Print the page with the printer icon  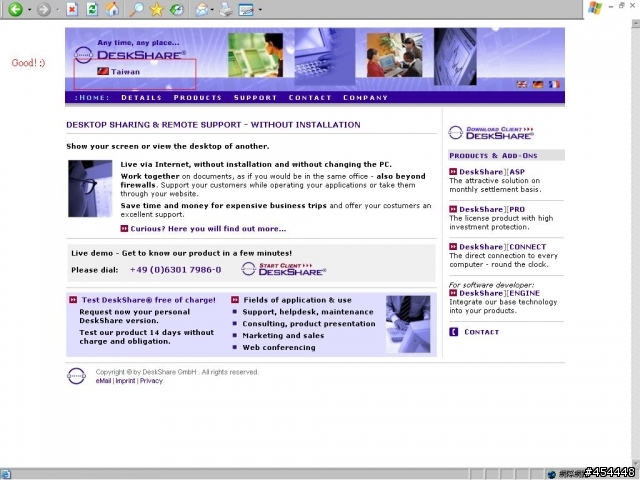point(226,9)
